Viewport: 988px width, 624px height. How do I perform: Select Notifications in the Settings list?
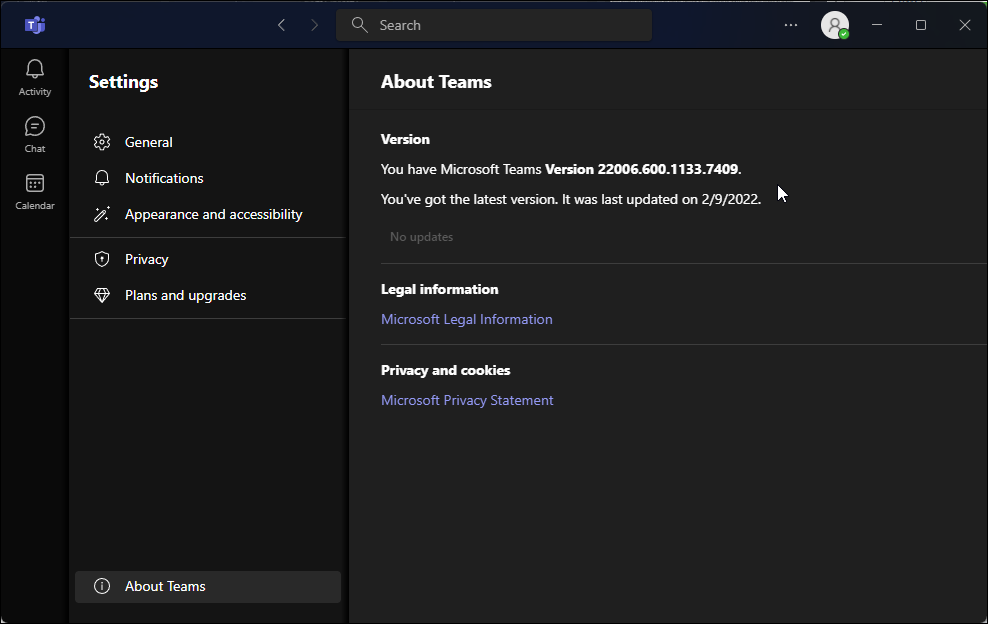point(164,178)
